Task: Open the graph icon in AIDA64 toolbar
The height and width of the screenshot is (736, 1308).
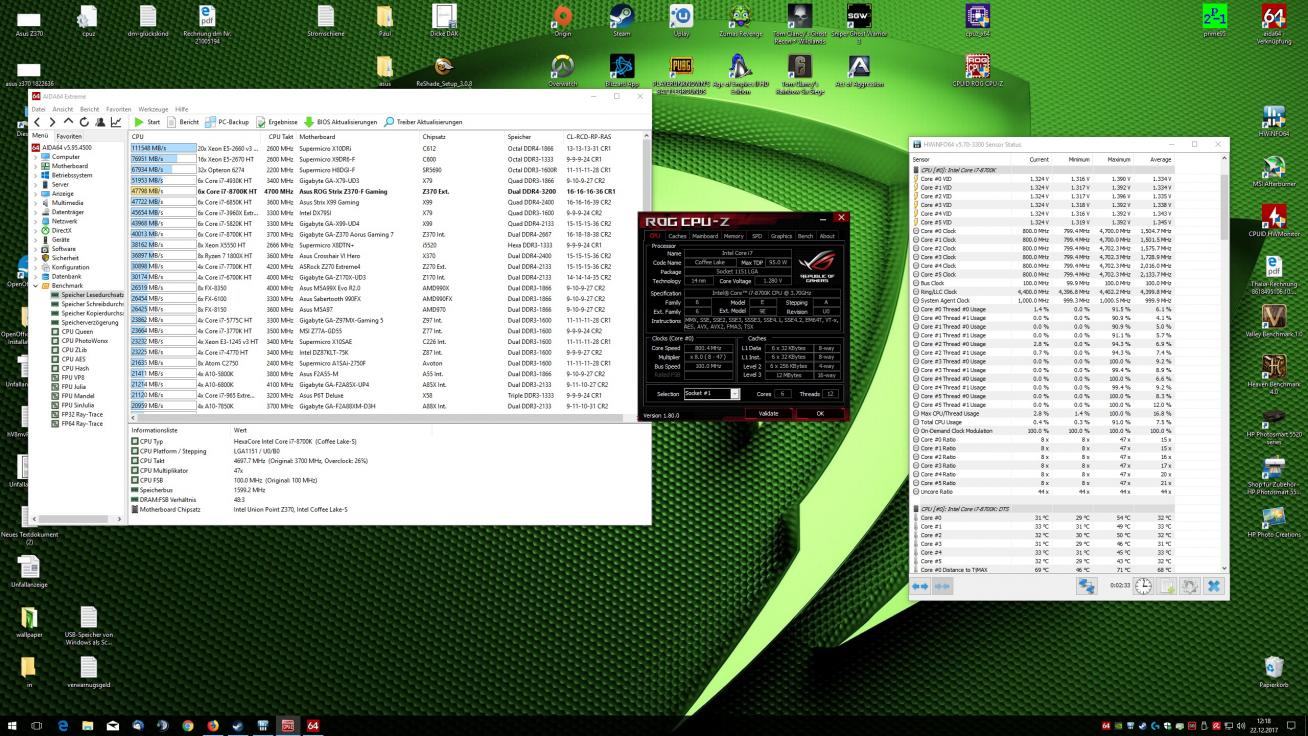Action: point(116,122)
